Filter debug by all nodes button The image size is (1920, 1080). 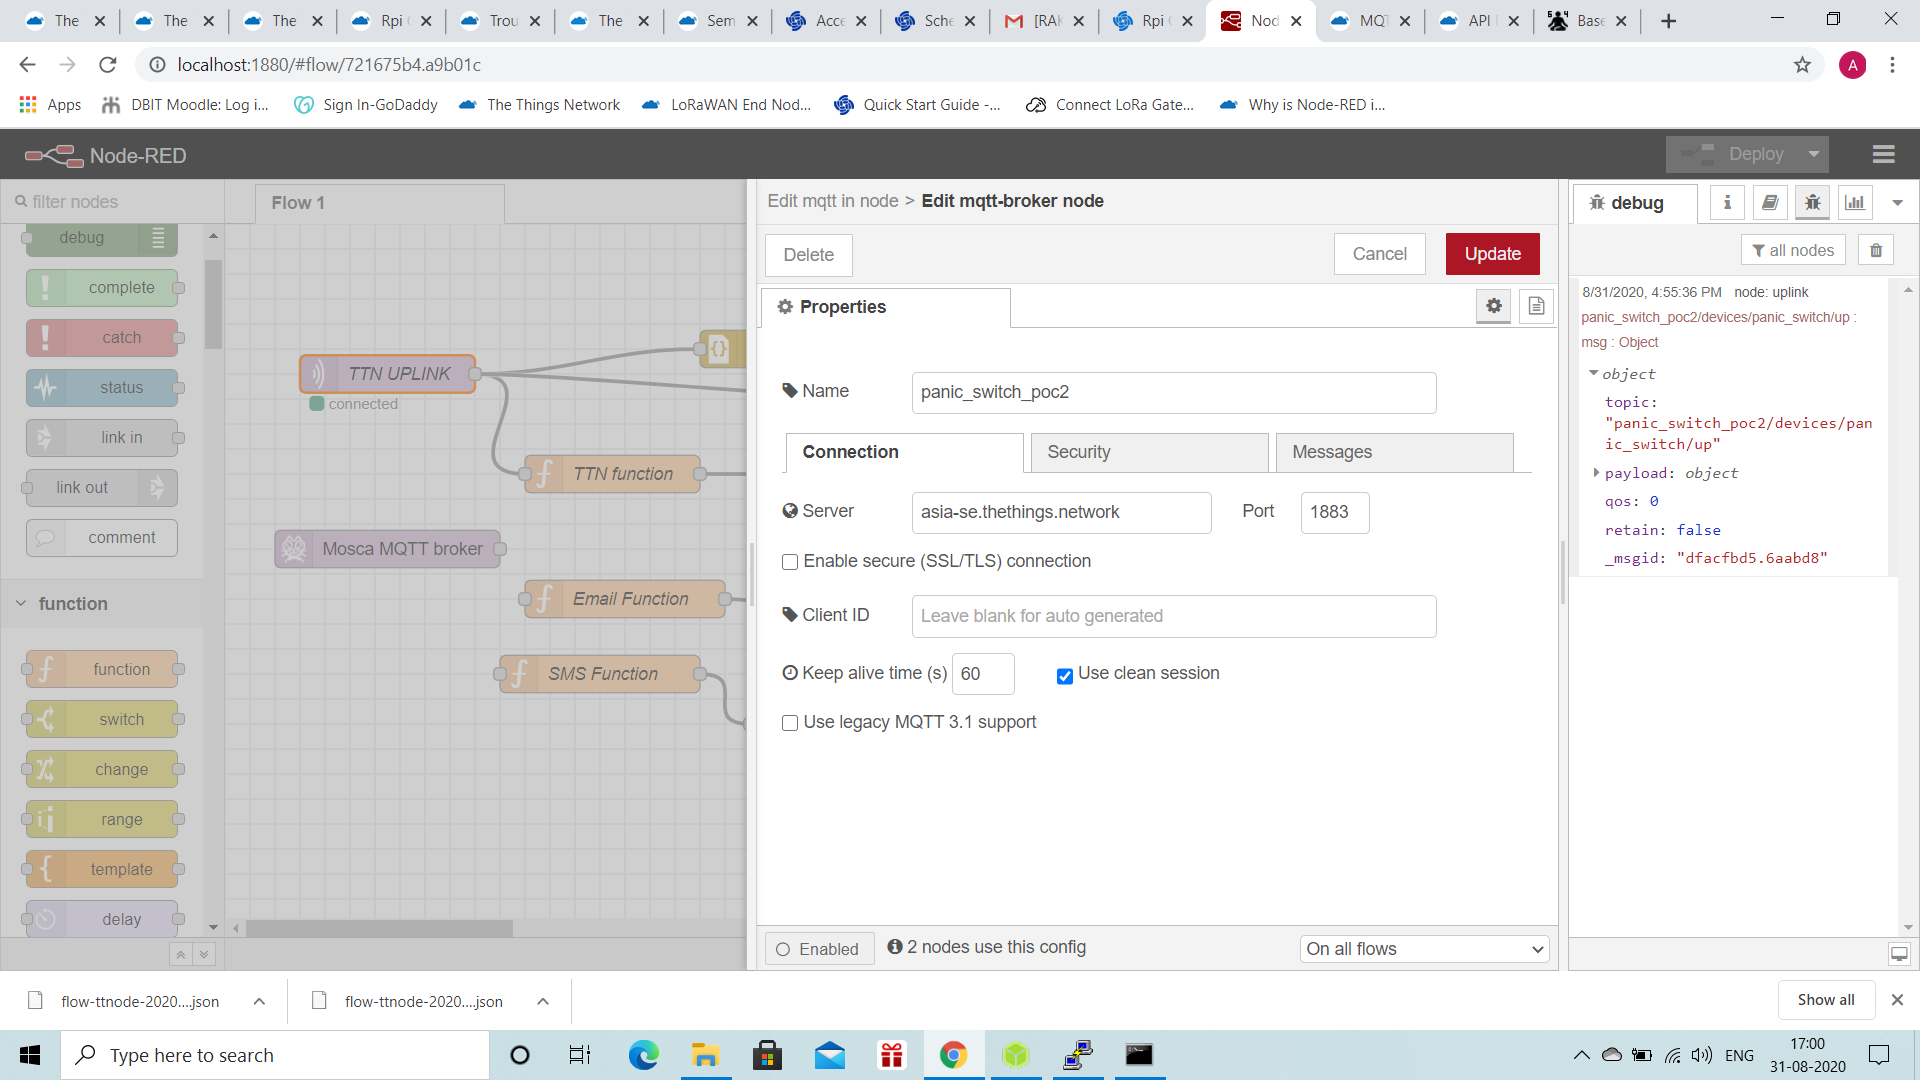pos(1793,250)
